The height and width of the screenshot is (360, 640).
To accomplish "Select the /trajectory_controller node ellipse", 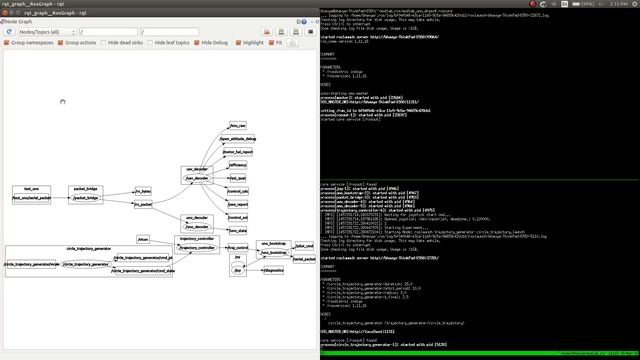I will point(197,248).
